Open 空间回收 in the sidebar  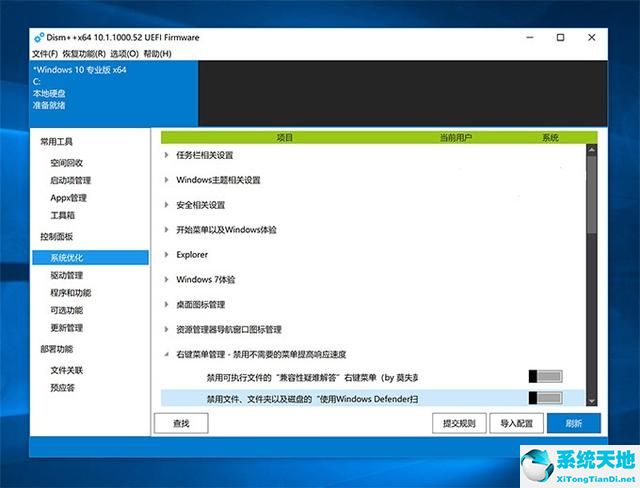(67, 163)
